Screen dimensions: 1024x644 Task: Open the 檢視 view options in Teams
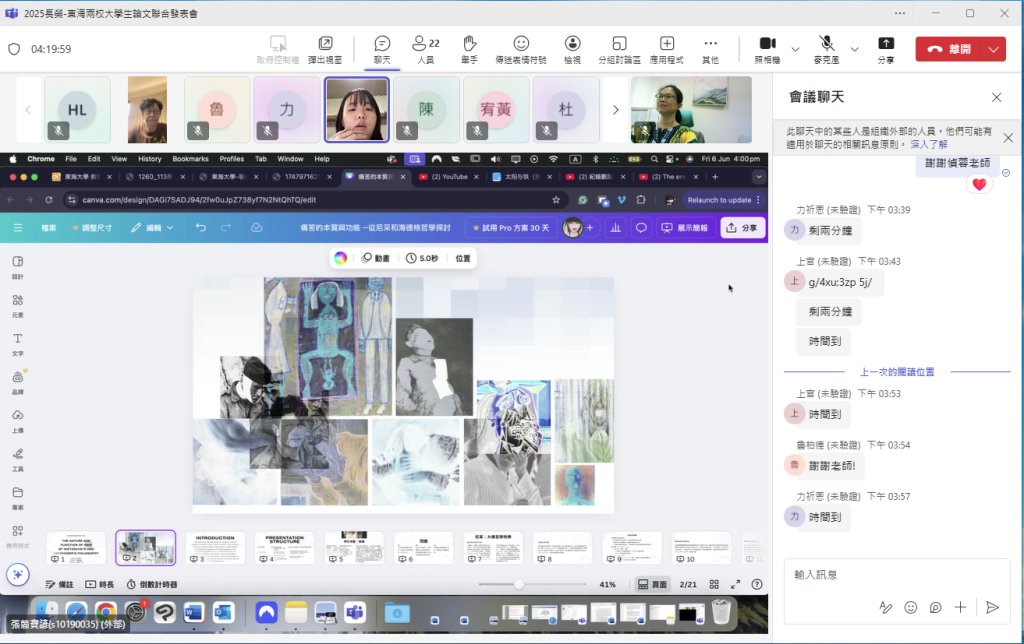(x=572, y=50)
